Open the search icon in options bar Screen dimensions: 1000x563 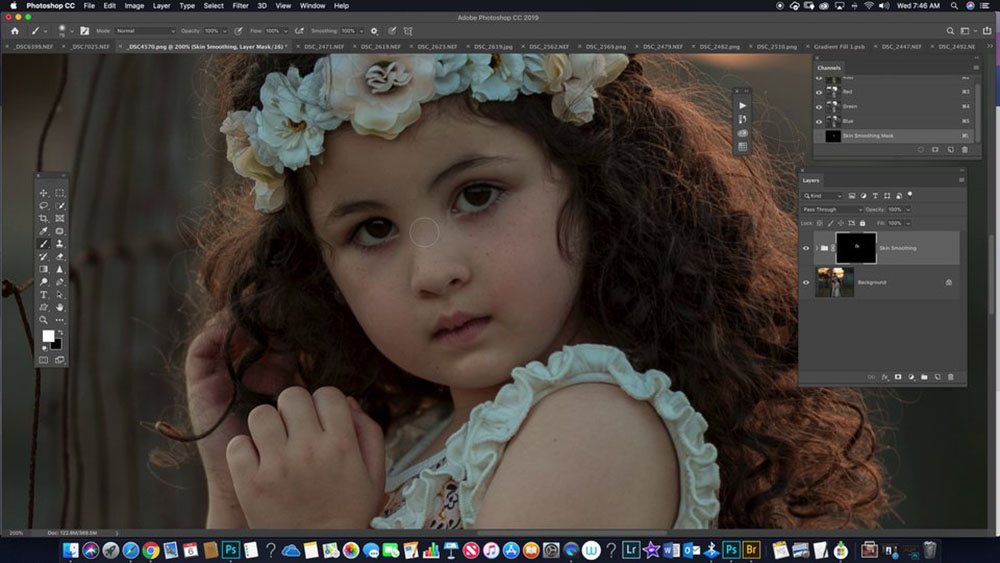[x=950, y=31]
